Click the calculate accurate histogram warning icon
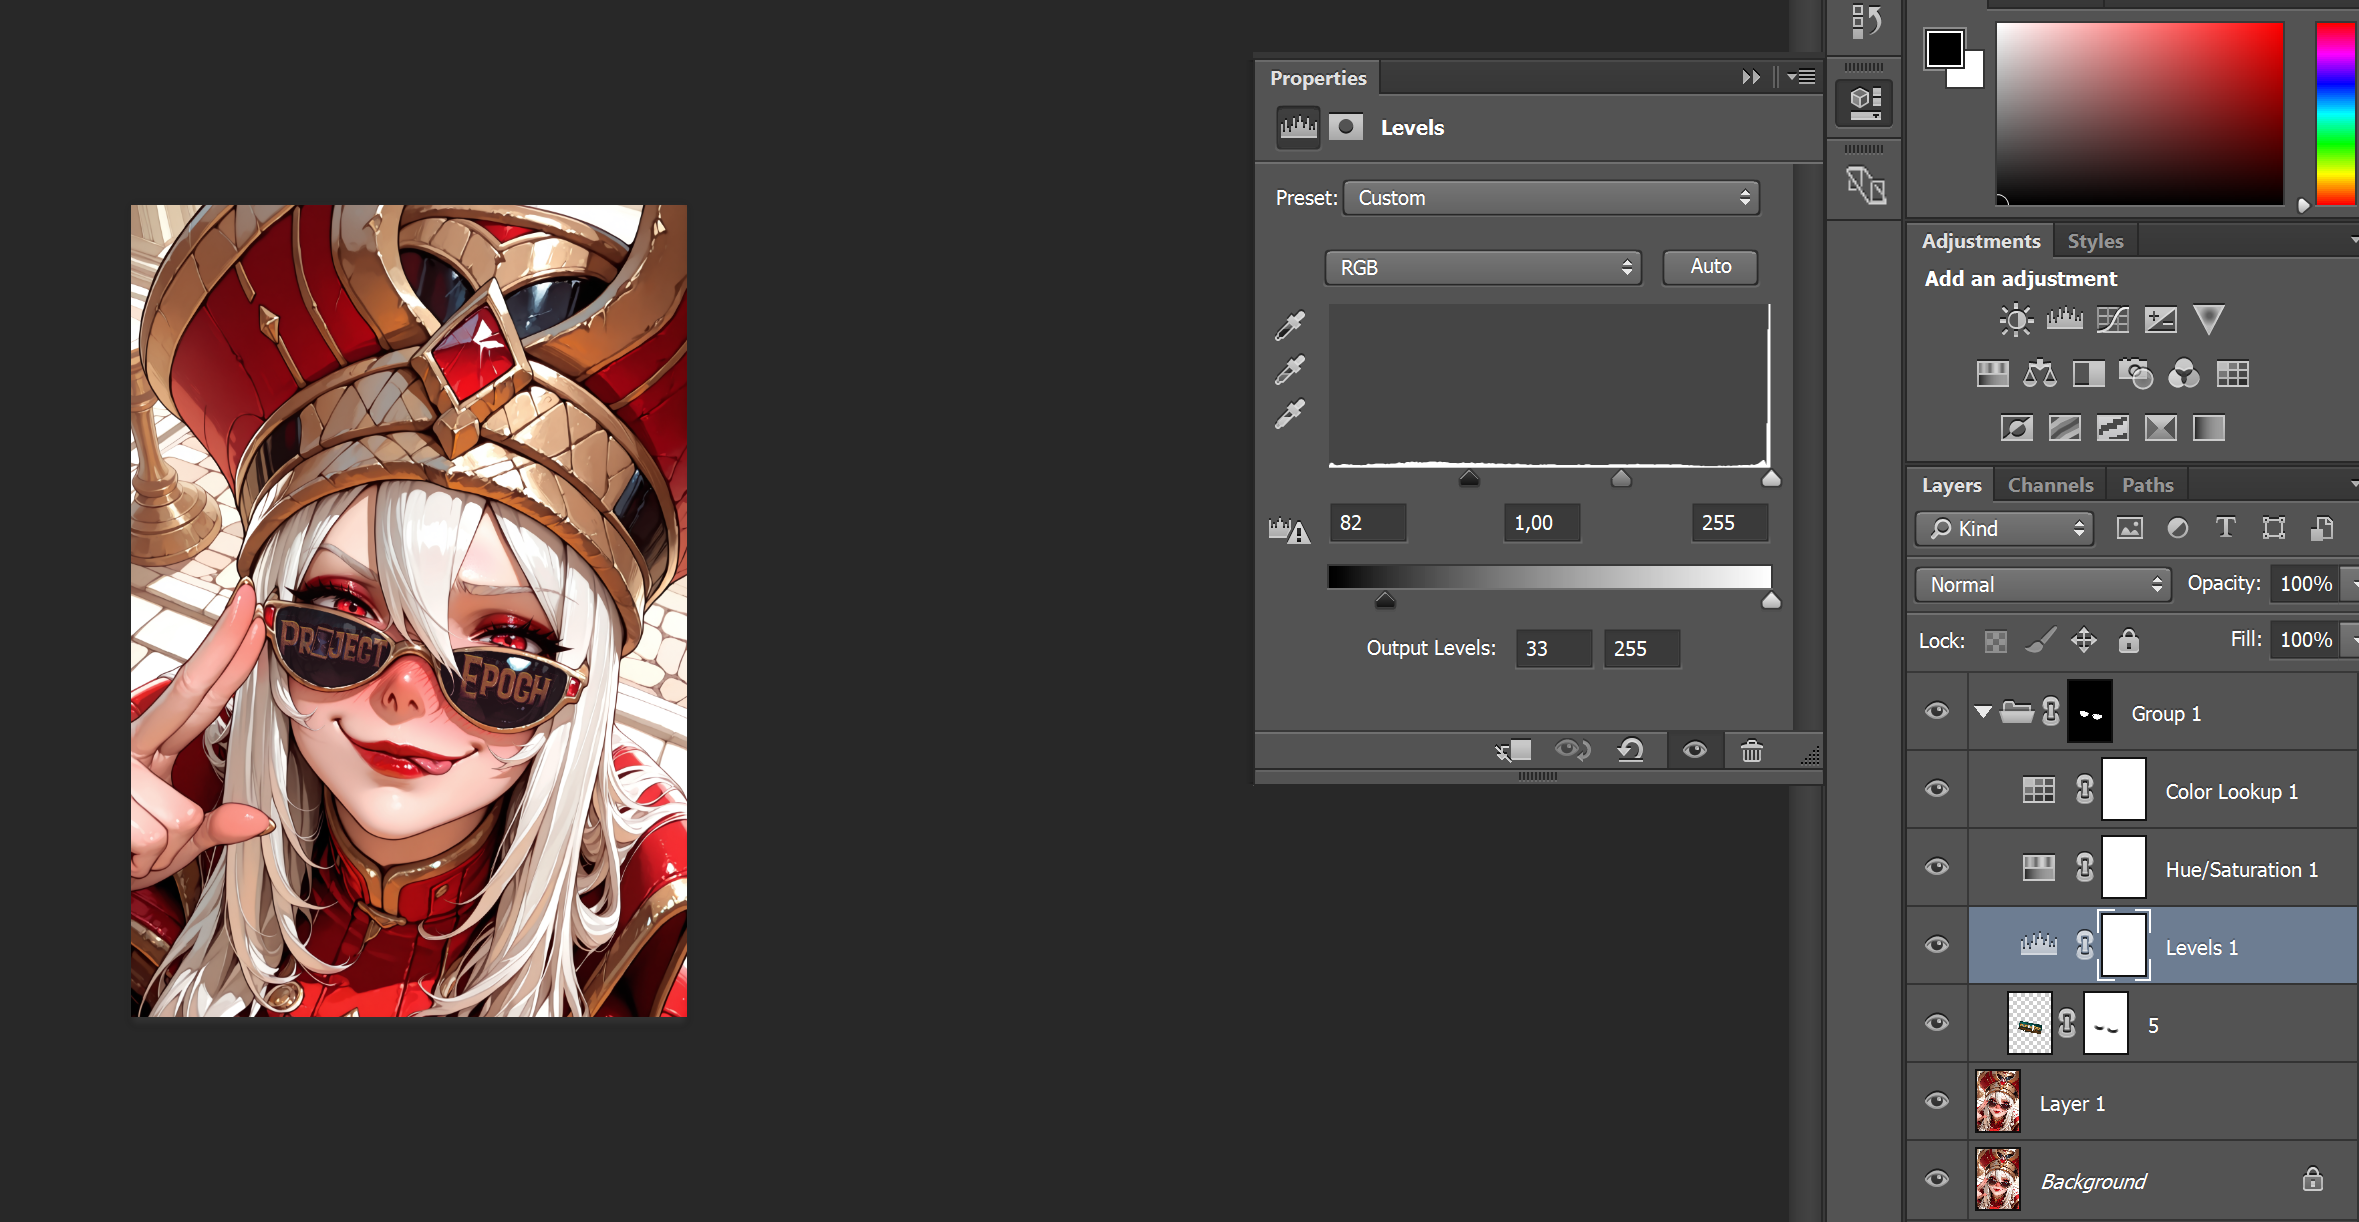Viewport: 2359px width, 1222px height. coord(1288,529)
